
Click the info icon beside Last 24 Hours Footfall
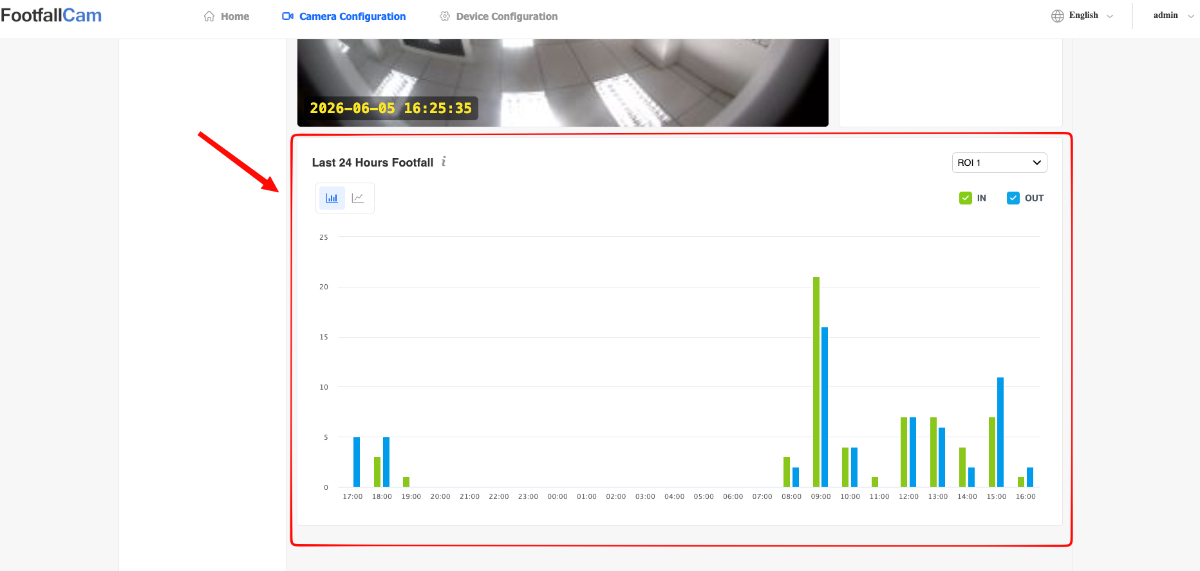pos(444,162)
